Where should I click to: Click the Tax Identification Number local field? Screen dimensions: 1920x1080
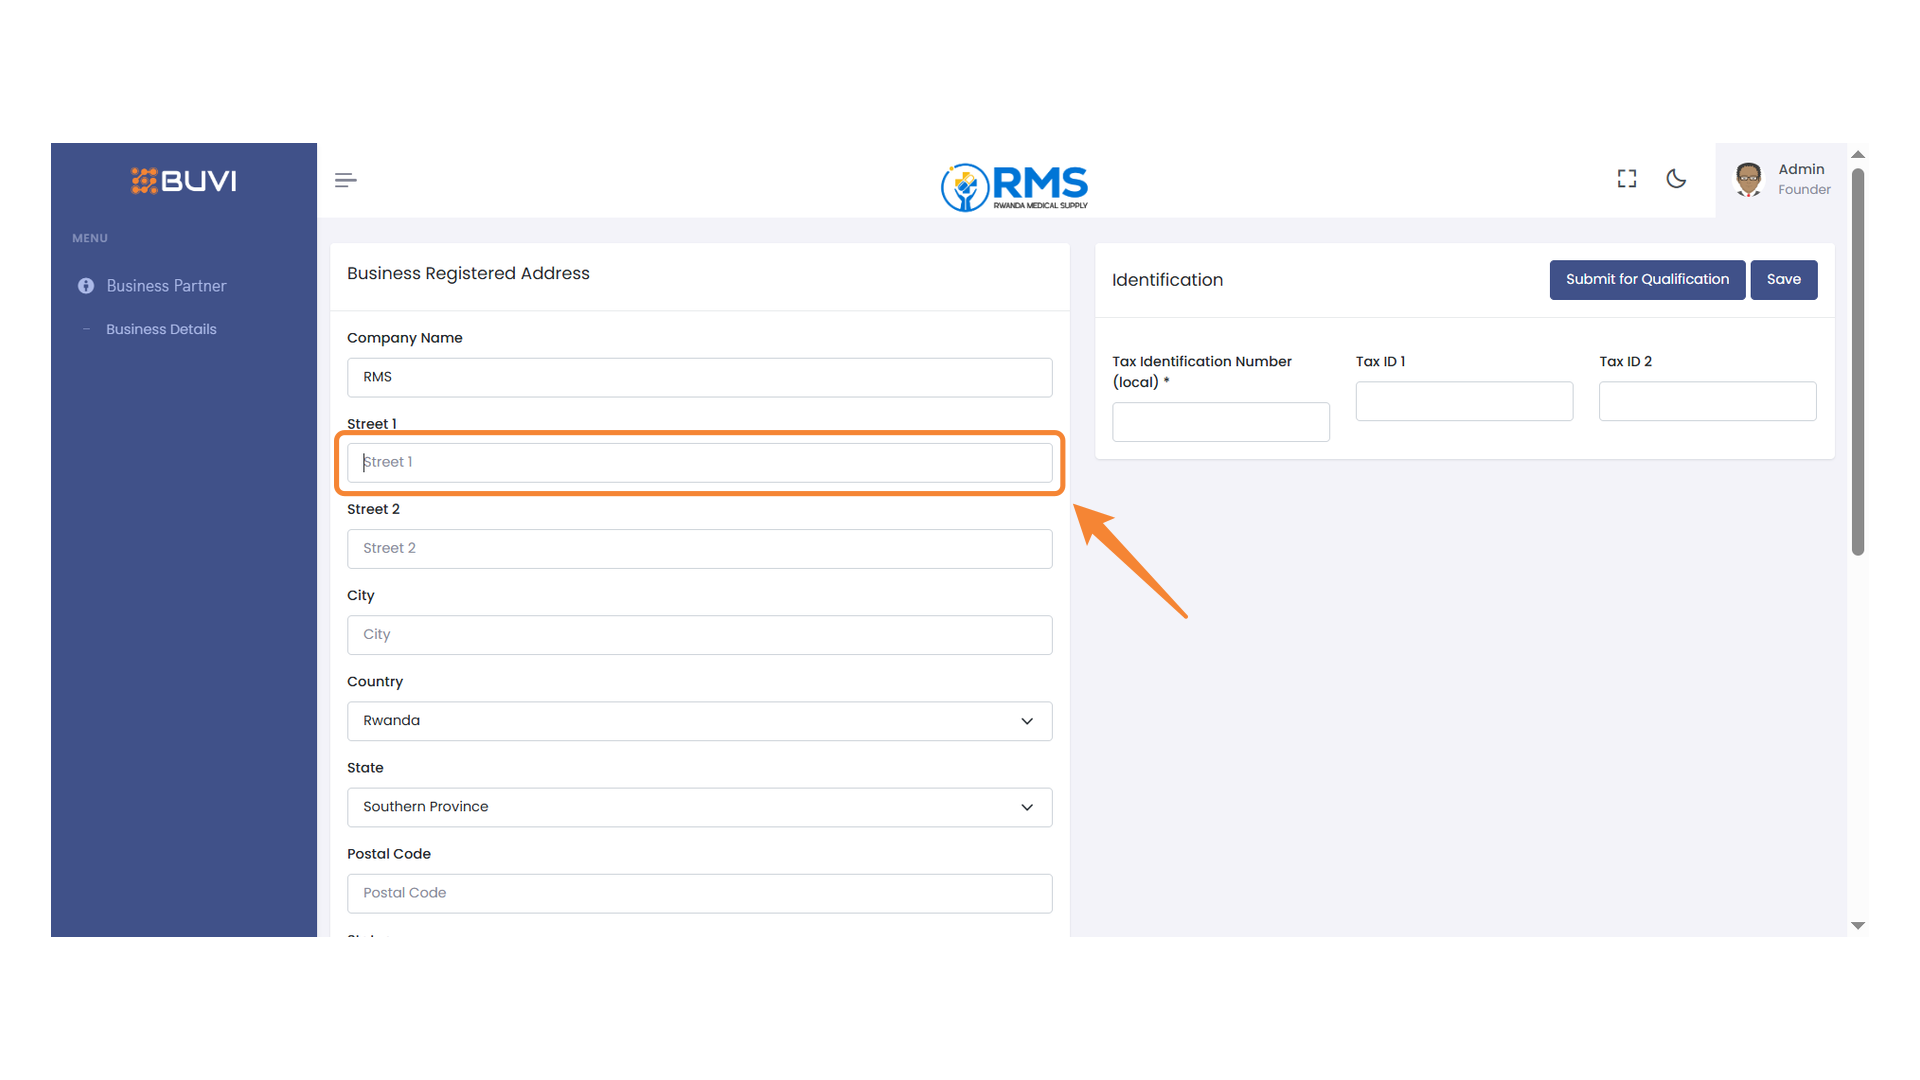pyautogui.click(x=1220, y=422)
